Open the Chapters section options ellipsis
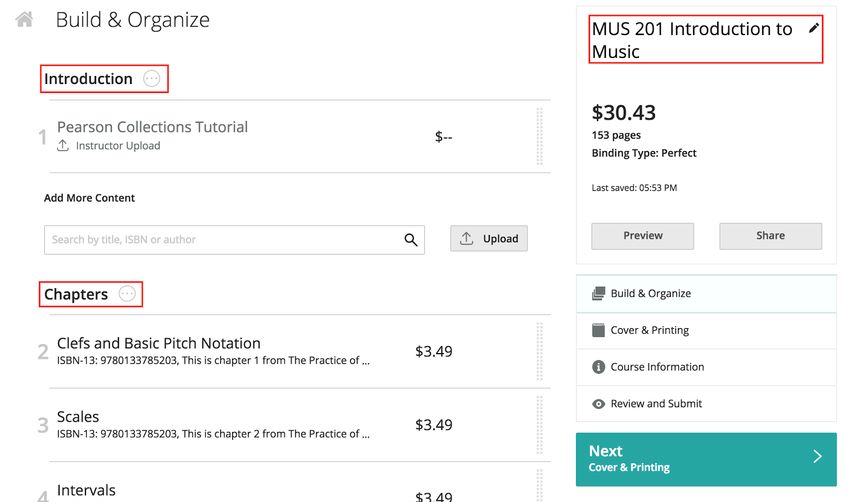Screen dimensions: 850x502 [127, 294]
